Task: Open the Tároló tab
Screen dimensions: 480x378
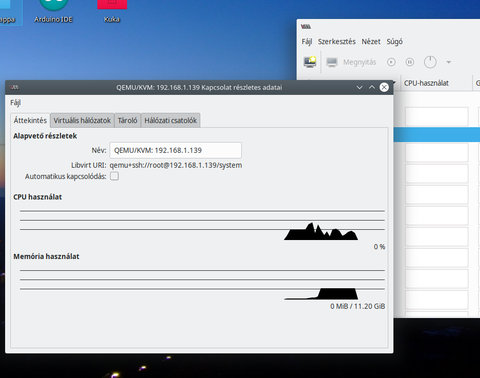Action: click(x=127, y=120)
